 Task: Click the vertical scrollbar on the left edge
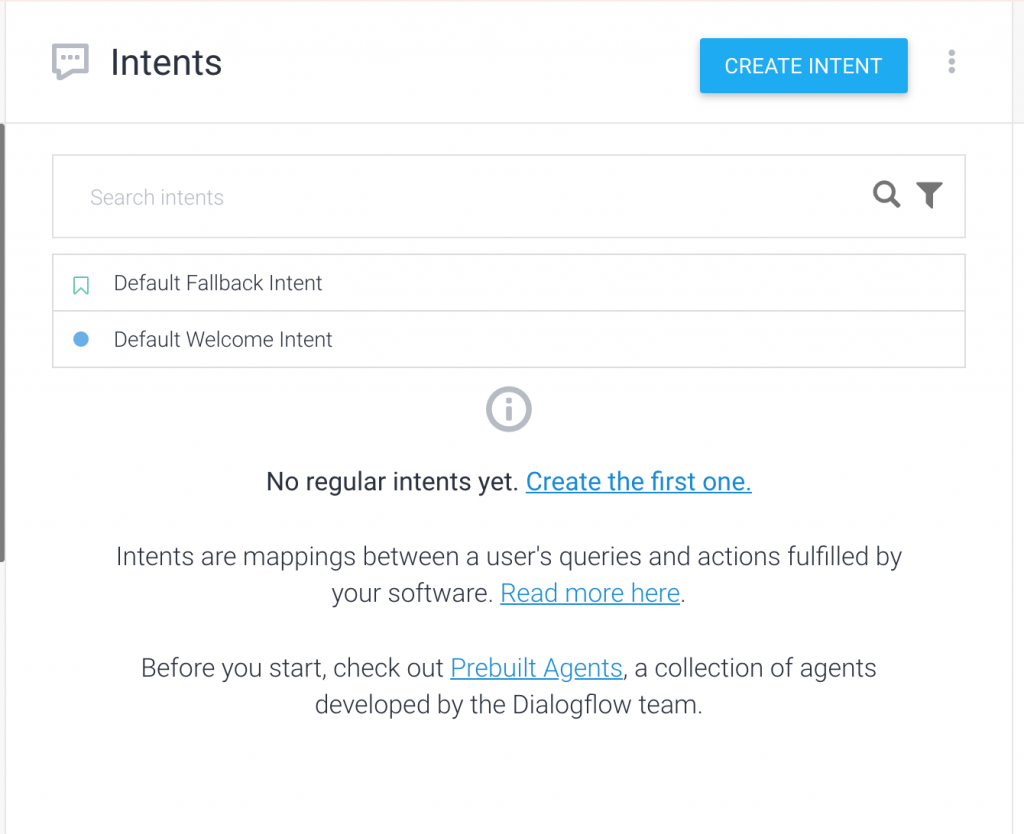(x=3, y=340)
